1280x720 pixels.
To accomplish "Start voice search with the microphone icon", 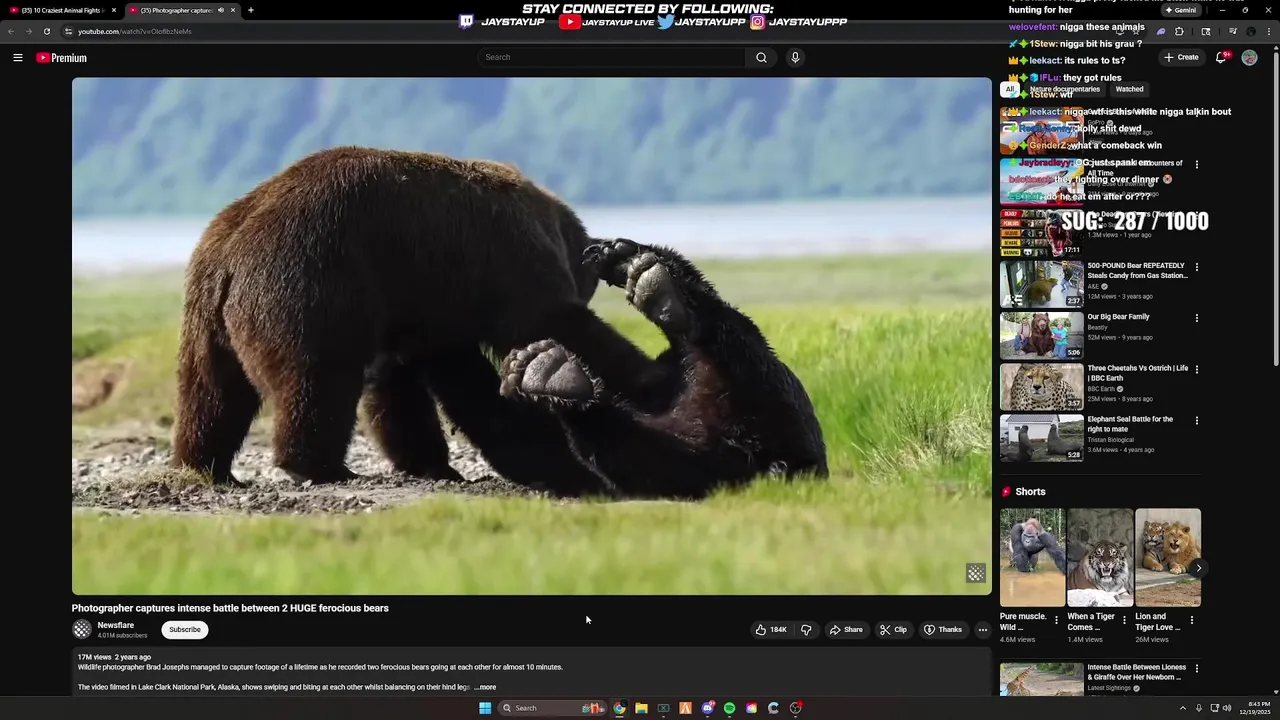I will tap(795, 57).
